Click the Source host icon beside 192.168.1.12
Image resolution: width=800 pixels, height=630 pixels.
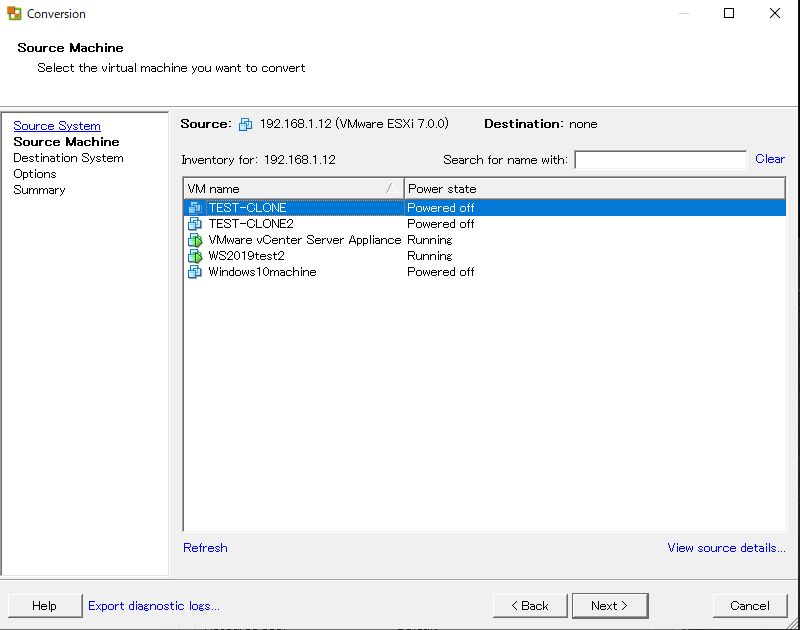(245, 124)
